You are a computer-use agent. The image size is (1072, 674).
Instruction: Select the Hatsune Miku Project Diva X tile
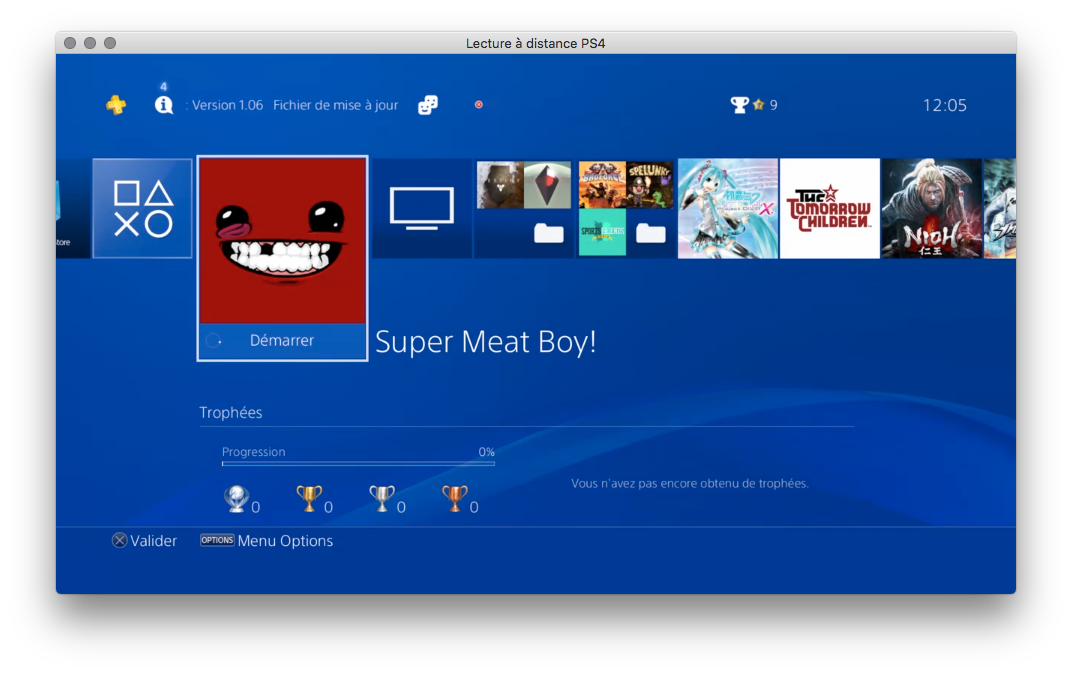[727, 208]
